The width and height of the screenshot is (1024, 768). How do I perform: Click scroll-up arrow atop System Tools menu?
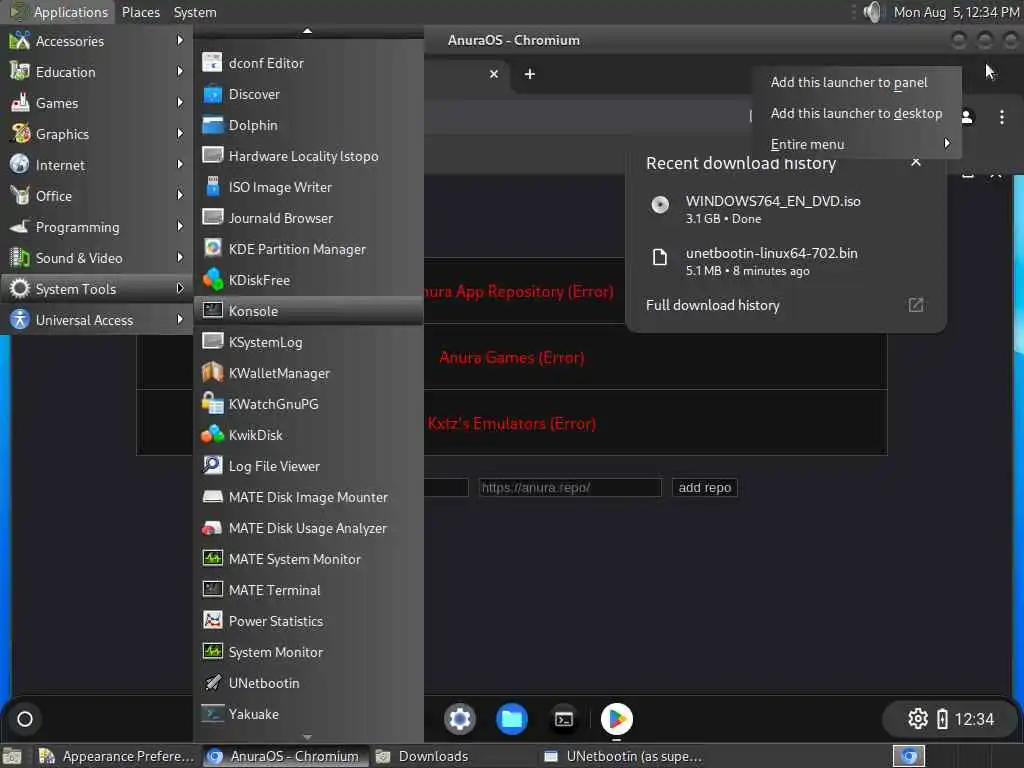308,31
